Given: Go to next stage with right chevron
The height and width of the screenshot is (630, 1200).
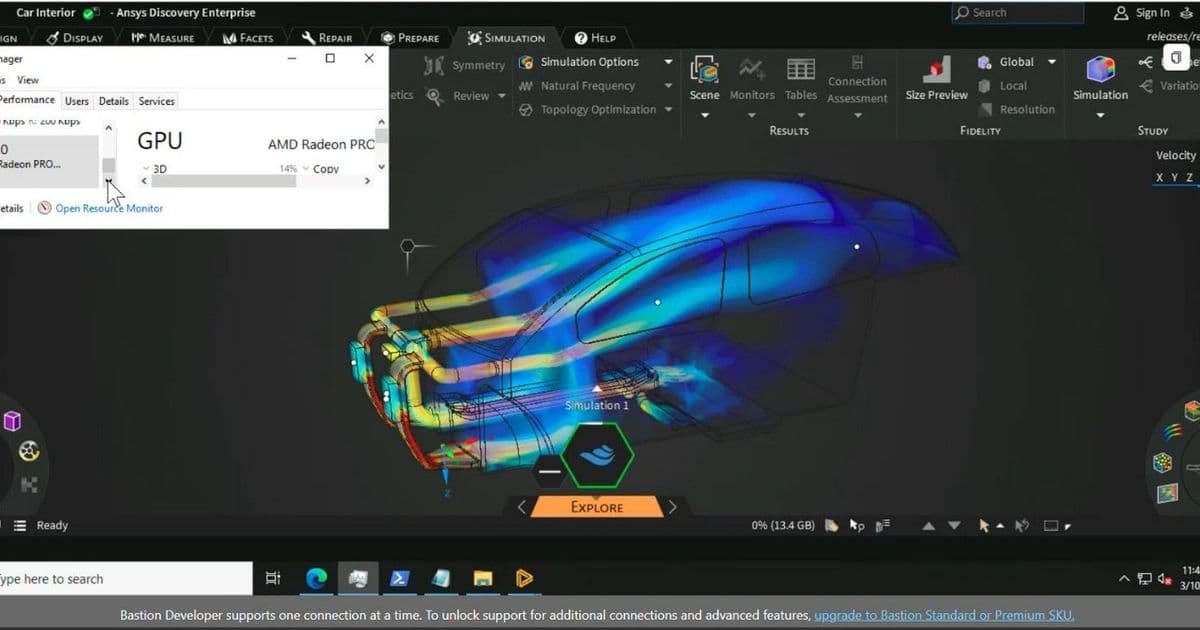Looking at the screenshot, I should (672, 507).
